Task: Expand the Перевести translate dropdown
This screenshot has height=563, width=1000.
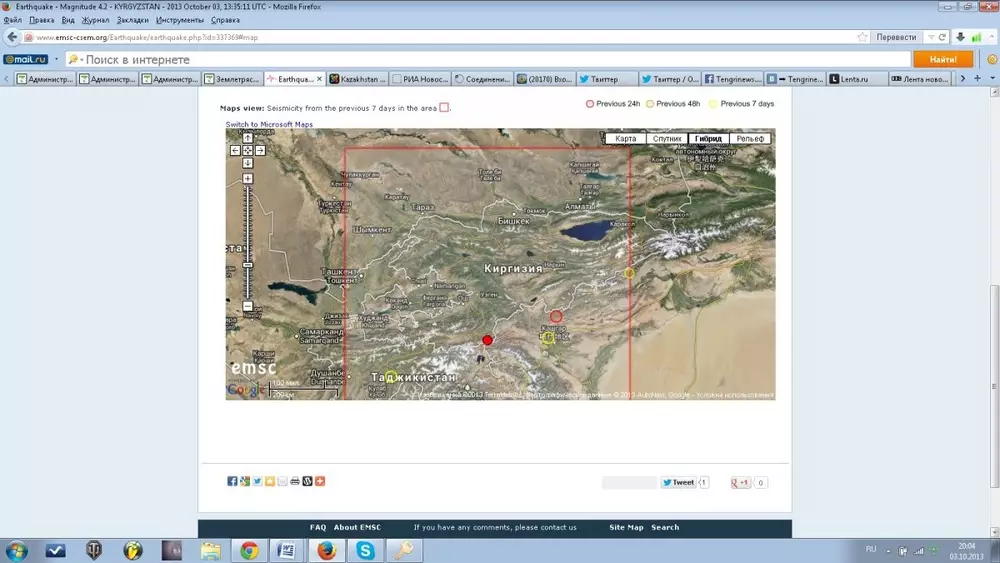Action: (x=922, y=37)
